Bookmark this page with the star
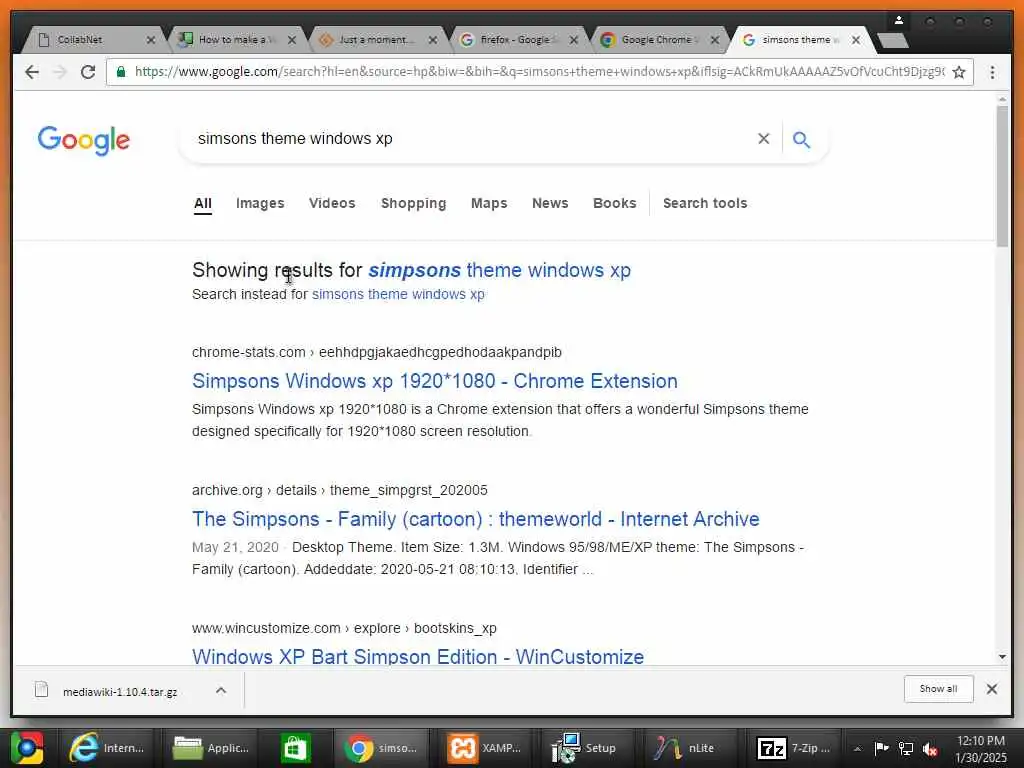 959,72
